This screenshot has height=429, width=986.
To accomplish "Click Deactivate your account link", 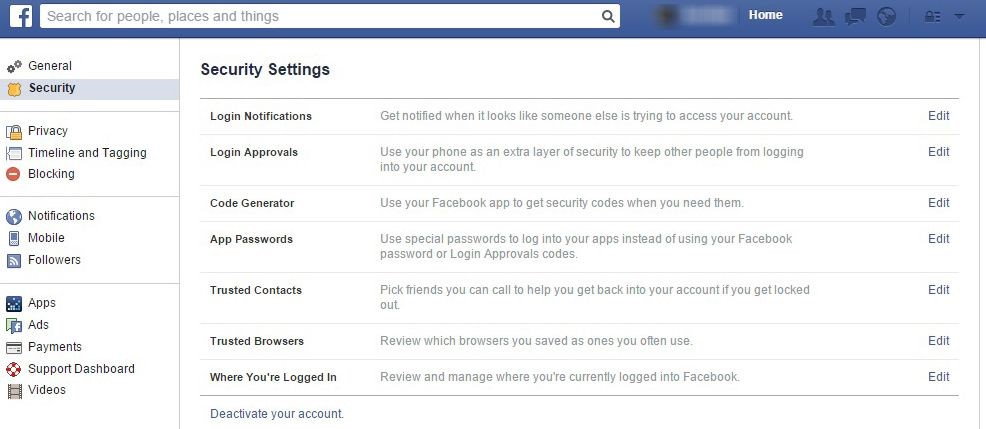I will pyautogui.click(x=277, y=414).
